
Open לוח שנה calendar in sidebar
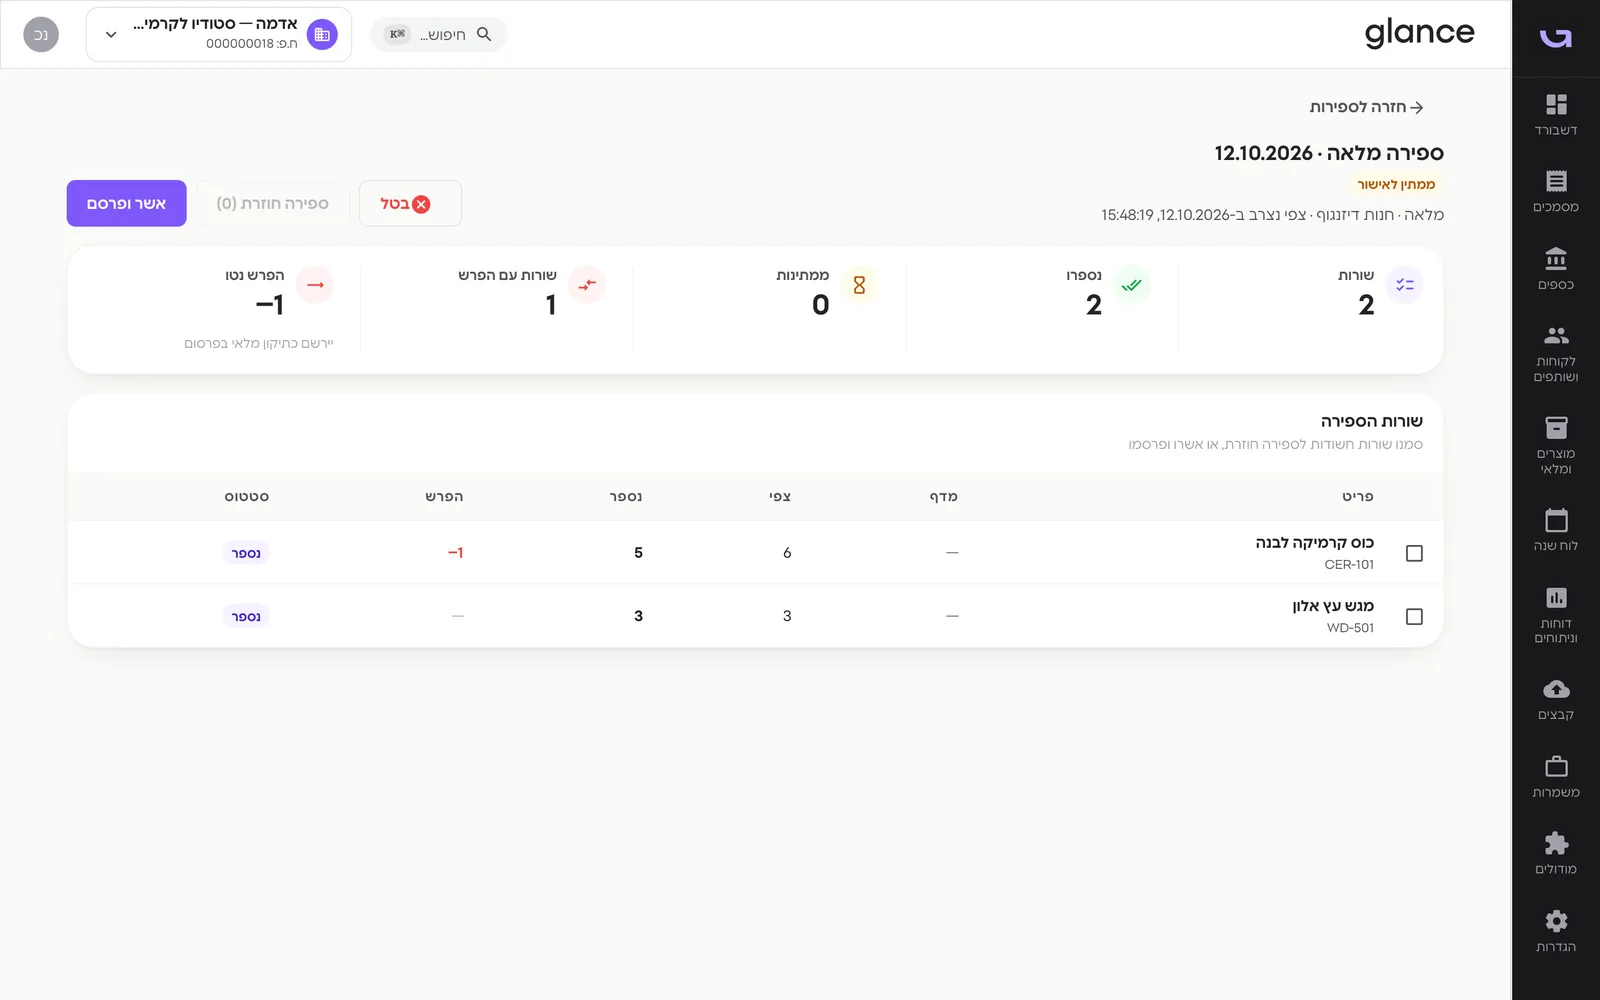coord(1556,529)
